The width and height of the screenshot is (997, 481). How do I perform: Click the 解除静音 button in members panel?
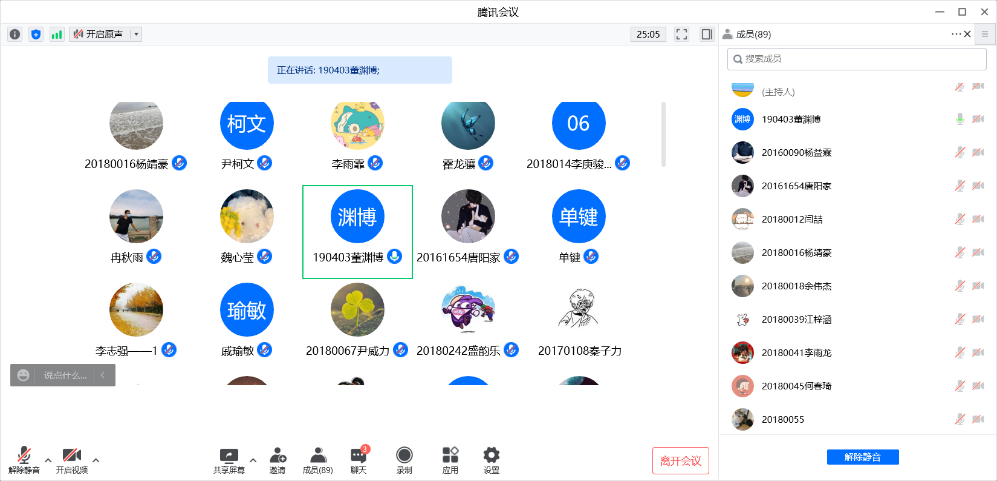click(x=863, y=457)
